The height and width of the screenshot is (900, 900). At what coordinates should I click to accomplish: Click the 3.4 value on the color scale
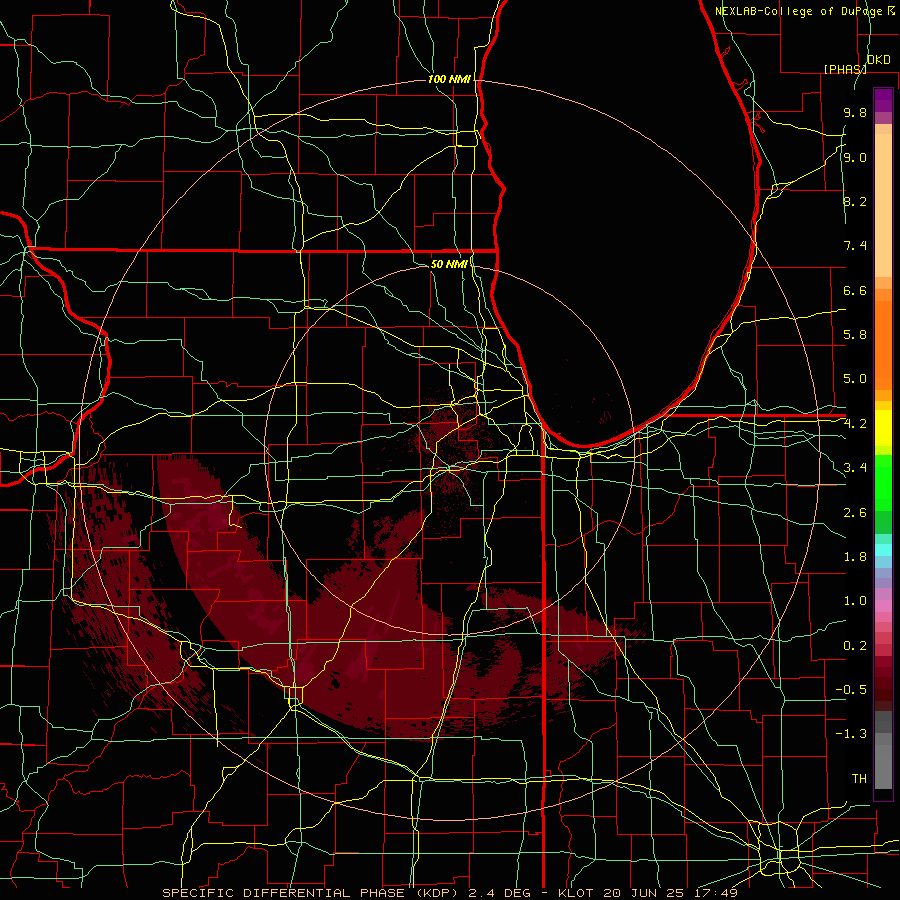855,468
